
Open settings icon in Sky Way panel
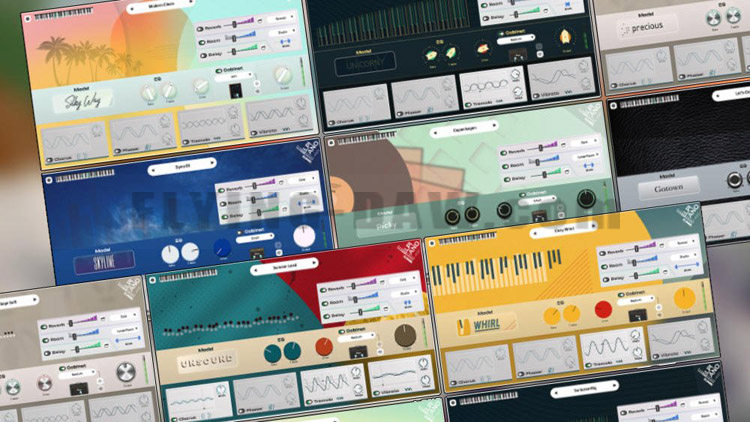click(28, 19)
